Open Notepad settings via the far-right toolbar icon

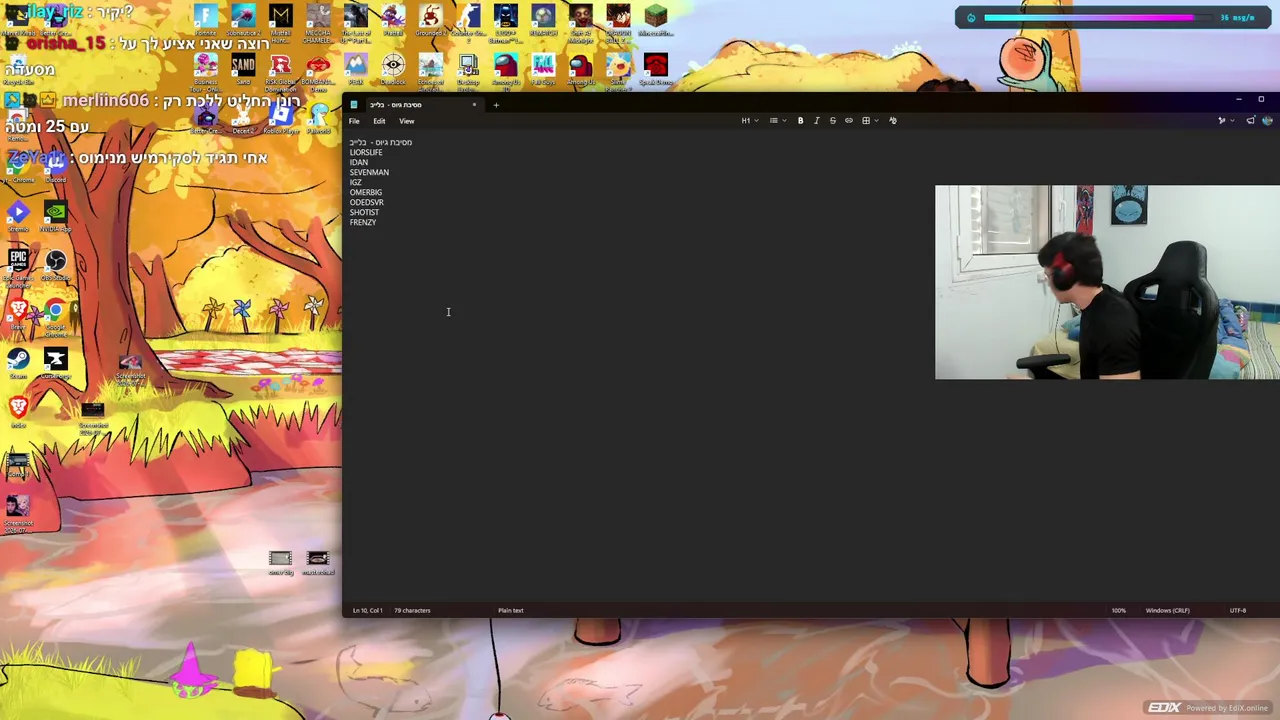click(x=1268, y=121)
